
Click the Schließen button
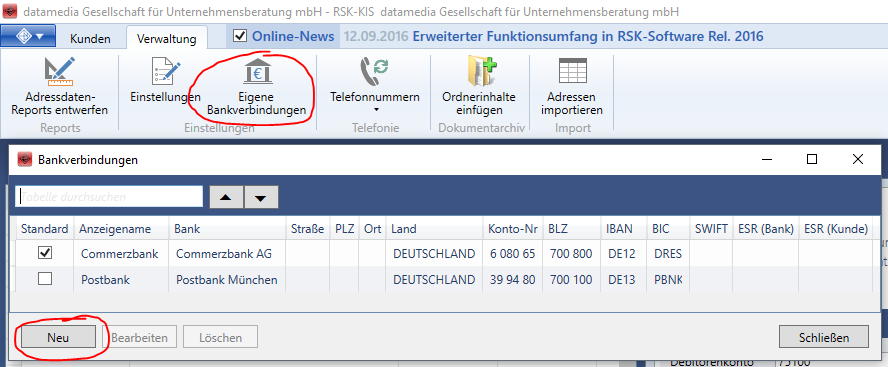pyautogui.click(x=824, y=338)
